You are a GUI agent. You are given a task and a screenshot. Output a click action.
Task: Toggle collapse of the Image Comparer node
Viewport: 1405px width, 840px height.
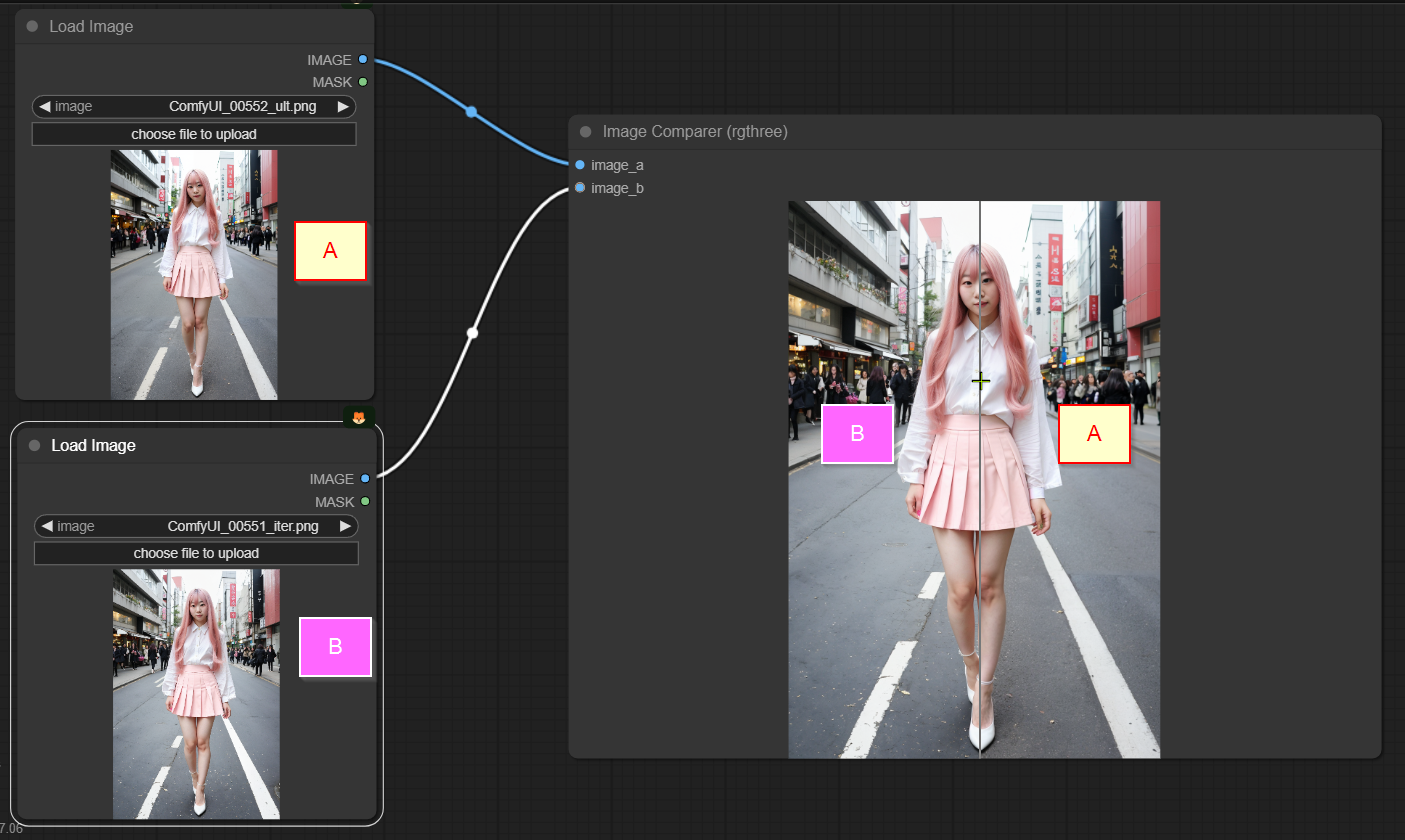tap(588, 131)
